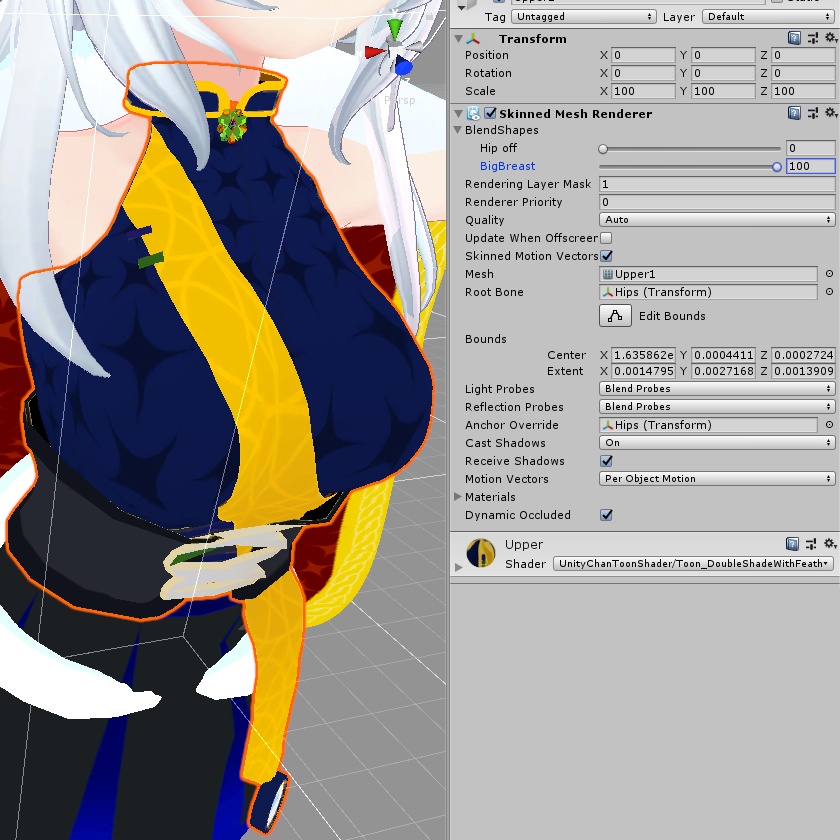Click the Scale X input field

(x=643, y=91)
